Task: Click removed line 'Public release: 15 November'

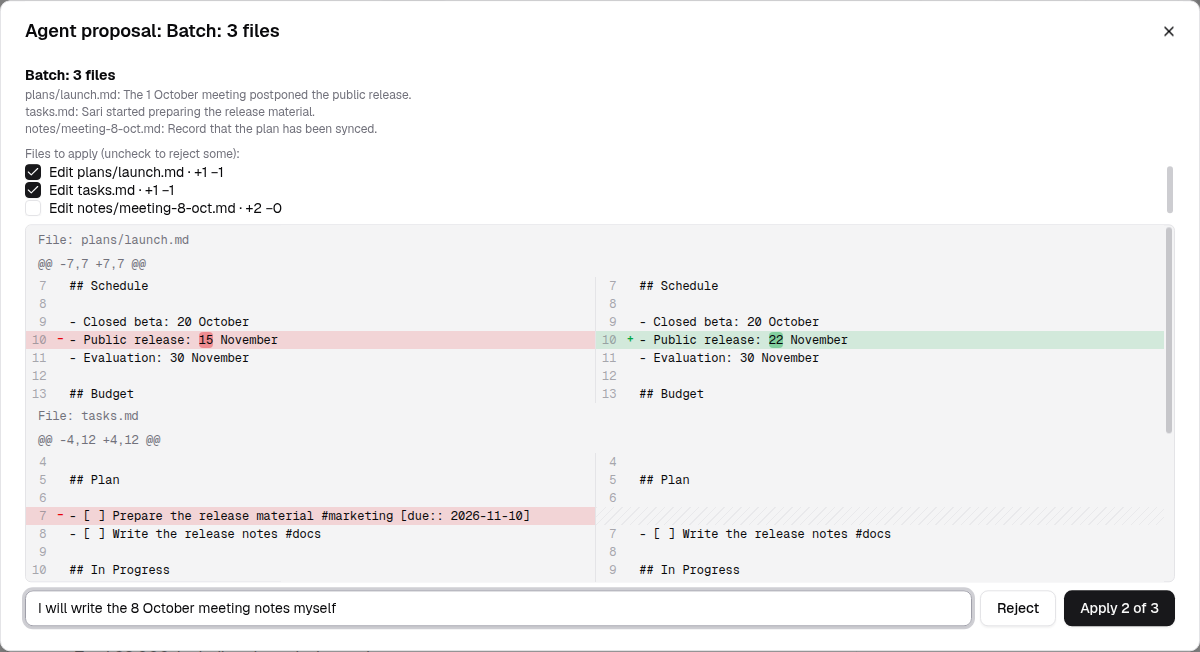Action: click(x=310, y=340)
